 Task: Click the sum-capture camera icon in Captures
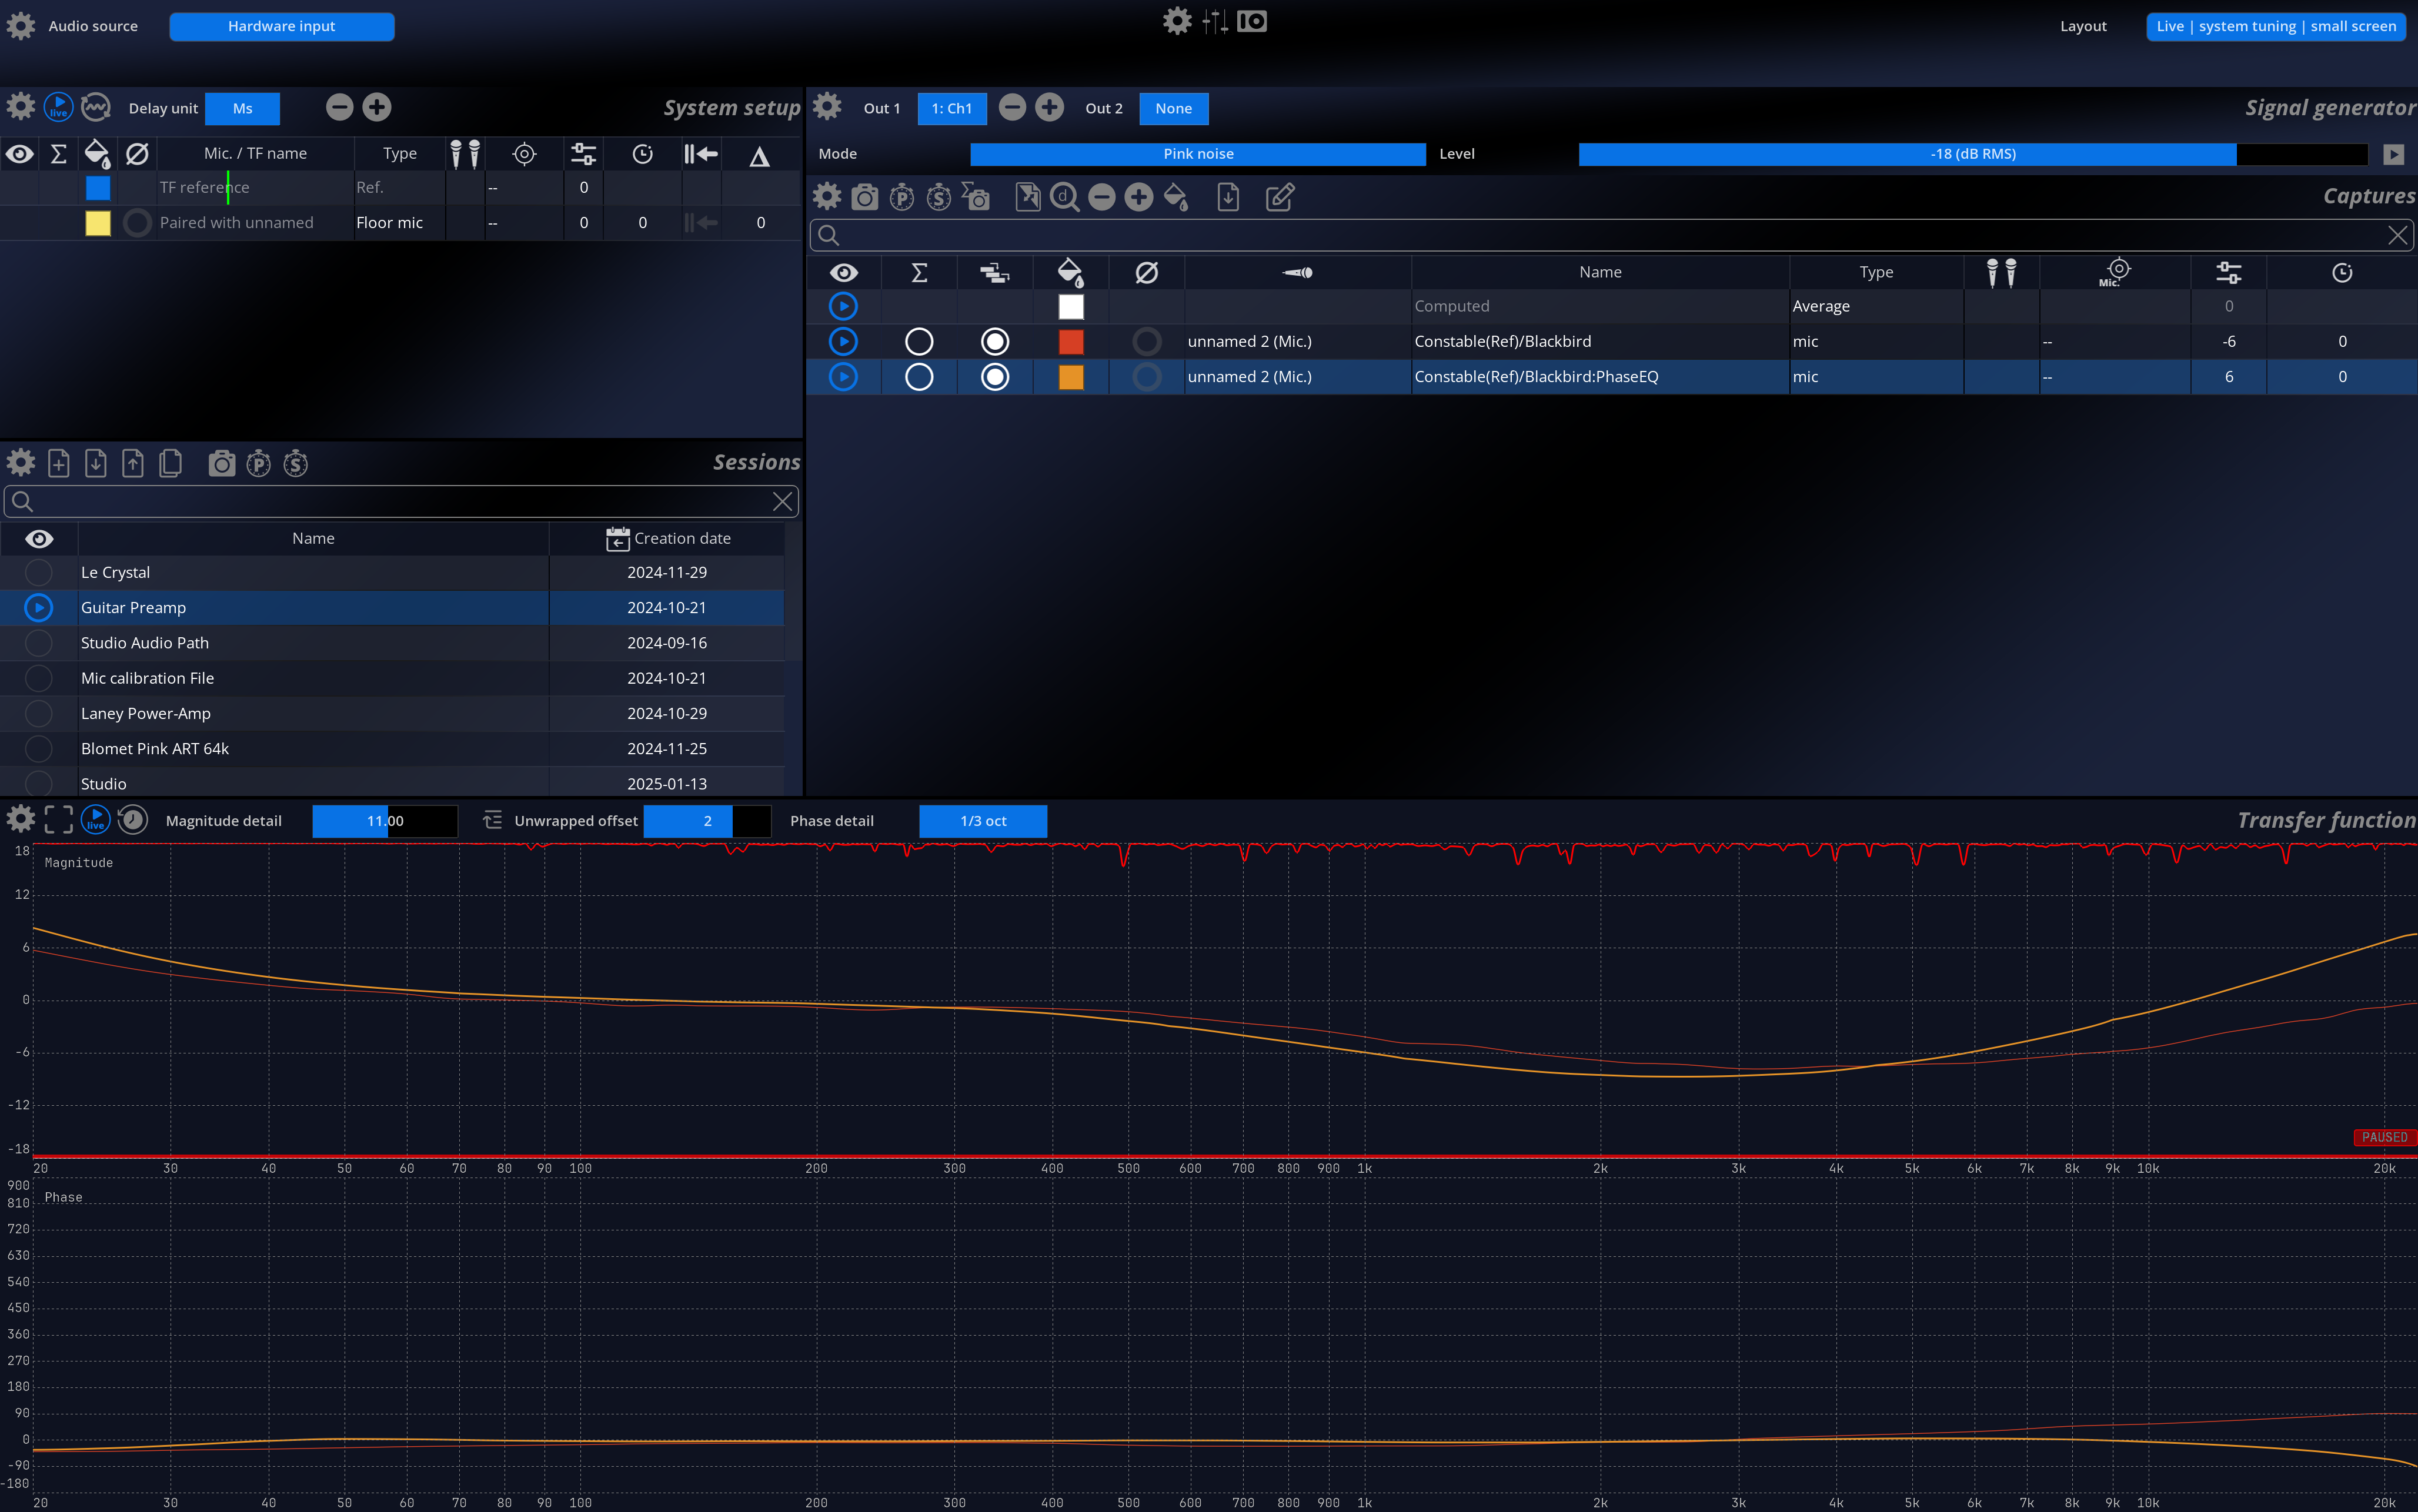[x=976, y=197]
